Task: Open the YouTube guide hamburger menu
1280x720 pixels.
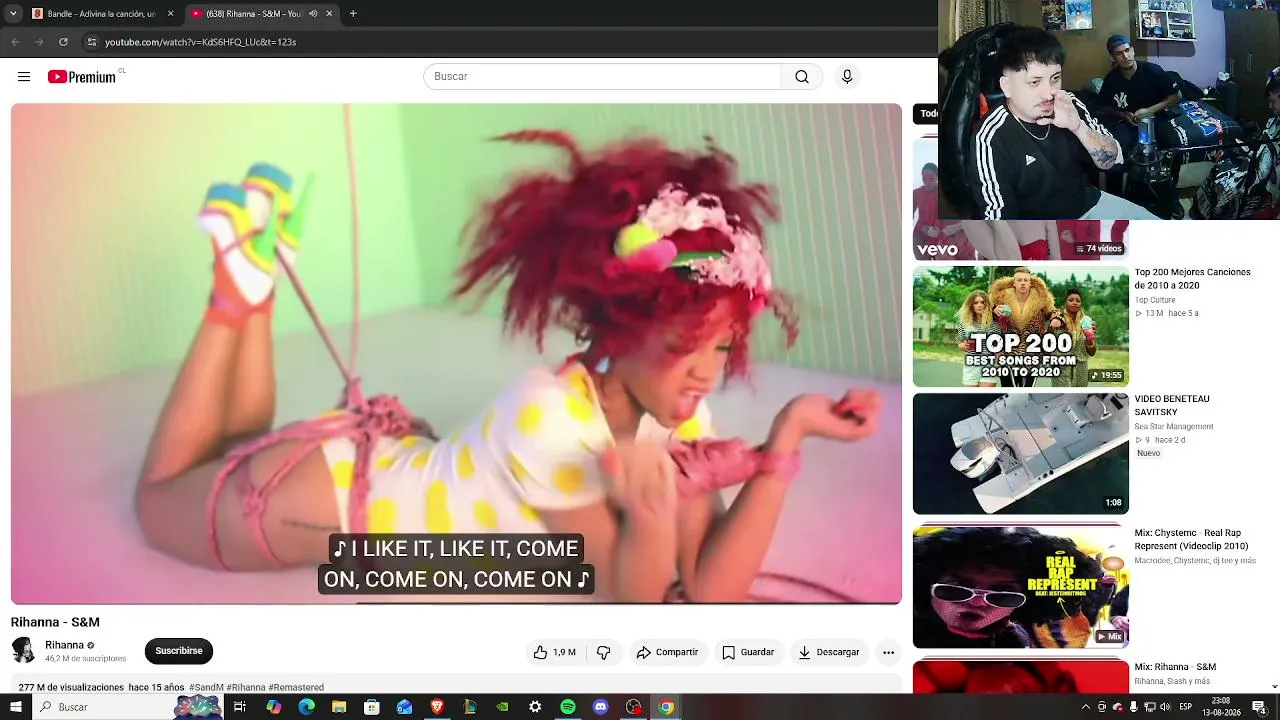Action: click(x=24, y=77)
